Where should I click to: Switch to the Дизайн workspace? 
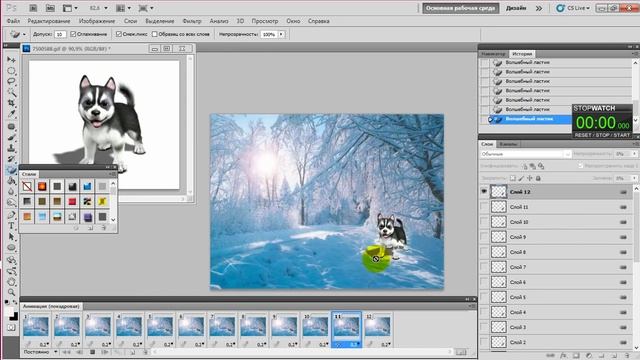click(x=516, y=8)
